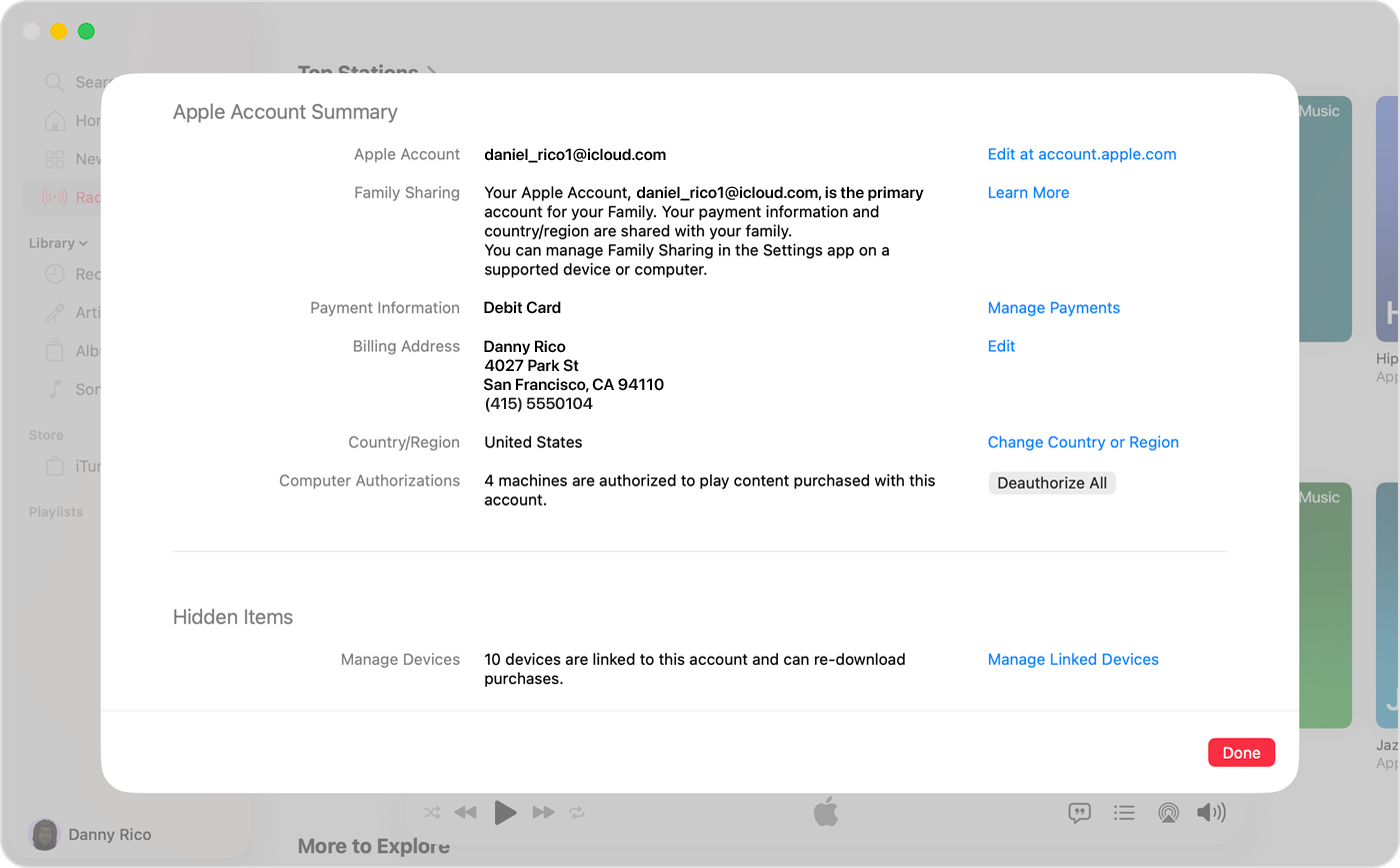The width and height of the screenshot is (1400, 868).
Task: Click the Apple logo in the playback bar
Action: (x=825, y=813)
